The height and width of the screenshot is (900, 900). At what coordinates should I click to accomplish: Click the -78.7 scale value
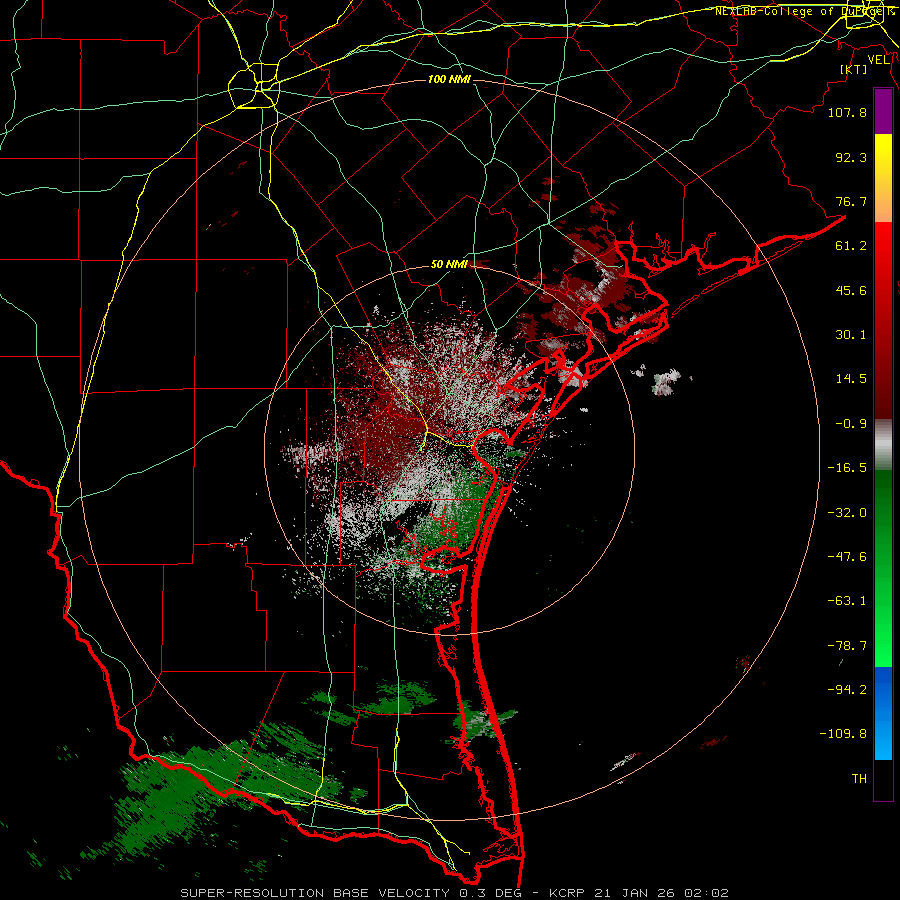[847, 646]
